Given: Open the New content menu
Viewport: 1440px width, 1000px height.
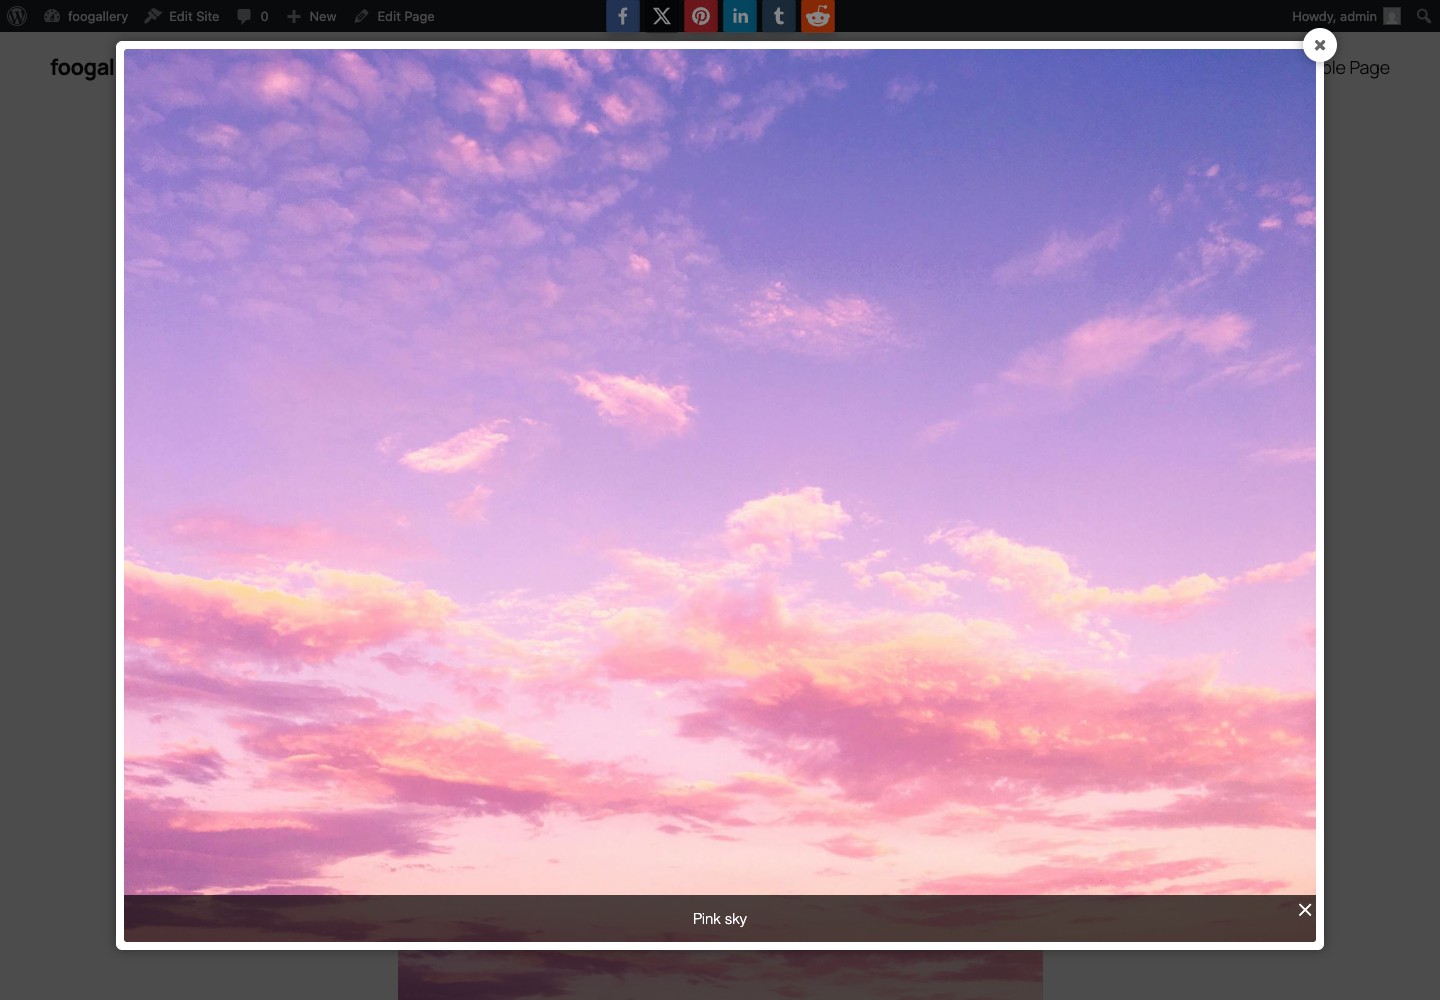Looking at the screenshot, I should 312,16.
